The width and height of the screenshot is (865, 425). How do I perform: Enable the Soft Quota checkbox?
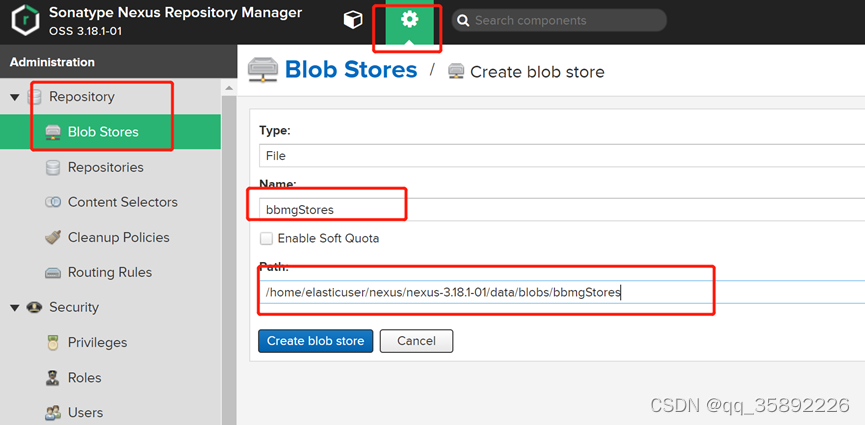pyautogui.click(x=266, y=239)
